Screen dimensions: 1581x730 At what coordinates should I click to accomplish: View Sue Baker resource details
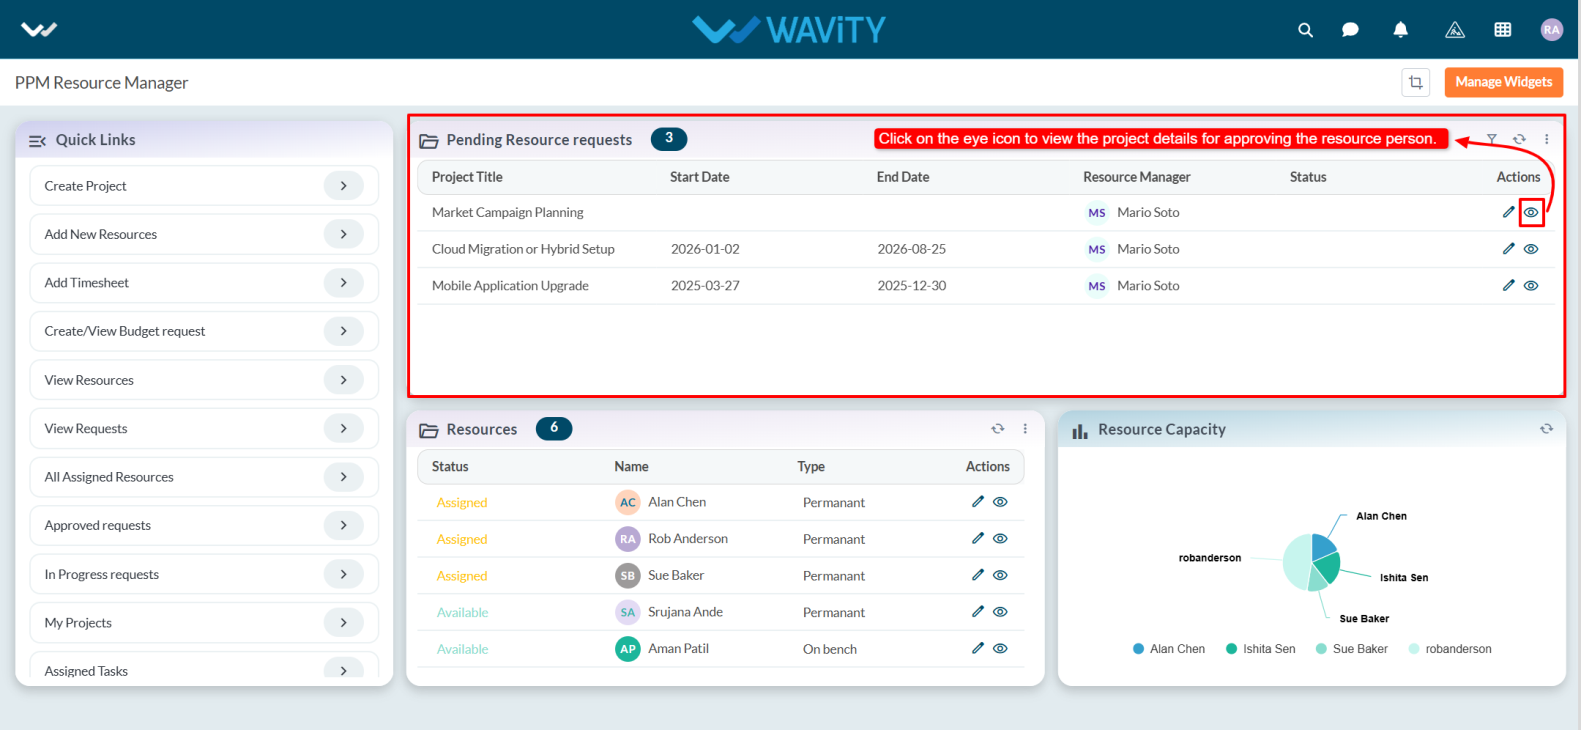pyautogui.click(x=1000, y=575)
